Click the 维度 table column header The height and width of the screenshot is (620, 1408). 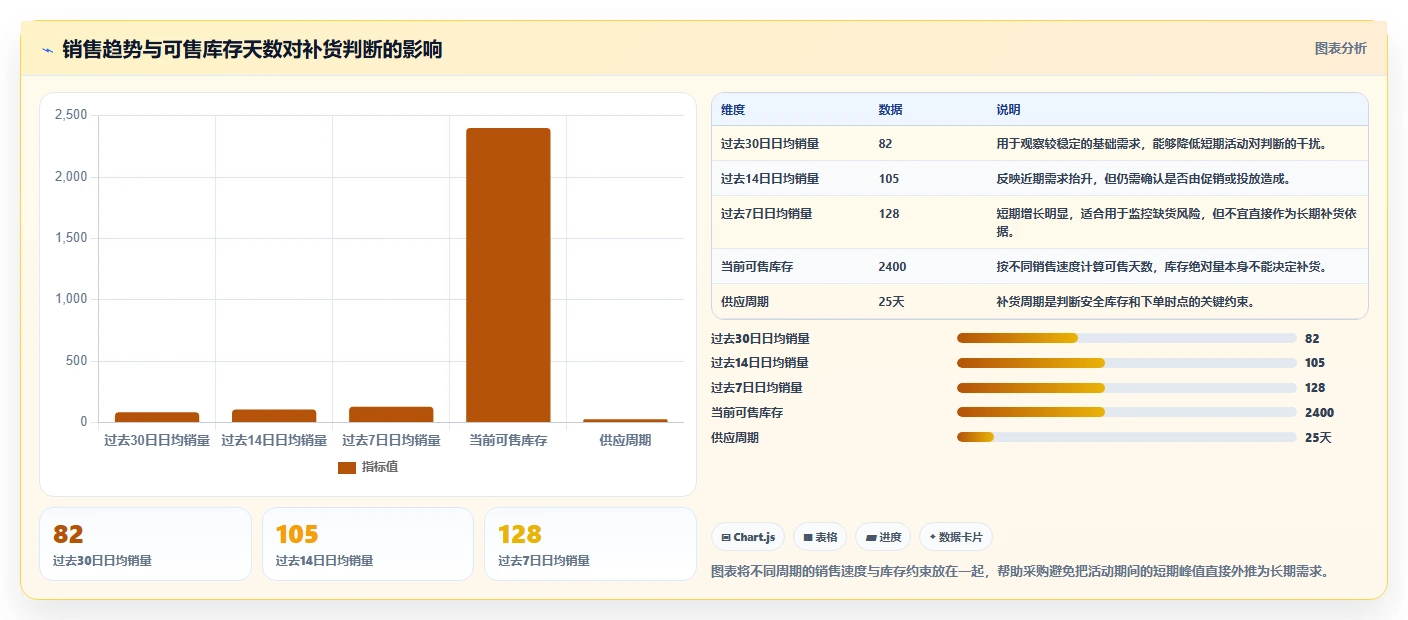(733, 109)
